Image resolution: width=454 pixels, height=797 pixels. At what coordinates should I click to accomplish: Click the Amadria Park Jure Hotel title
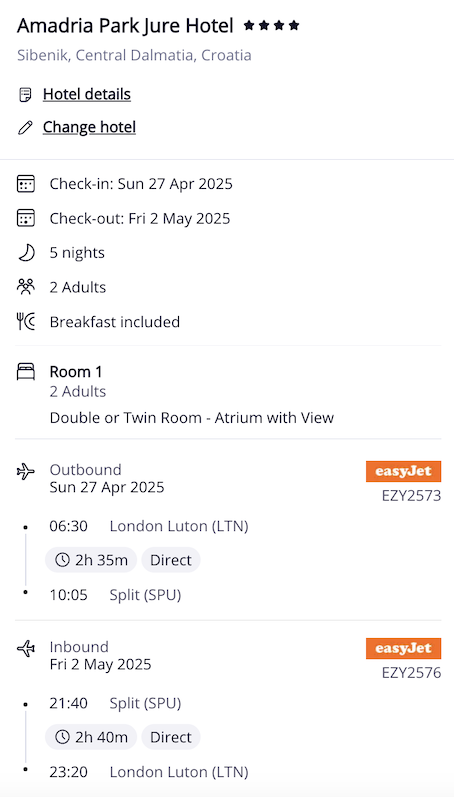pos(125,26)
